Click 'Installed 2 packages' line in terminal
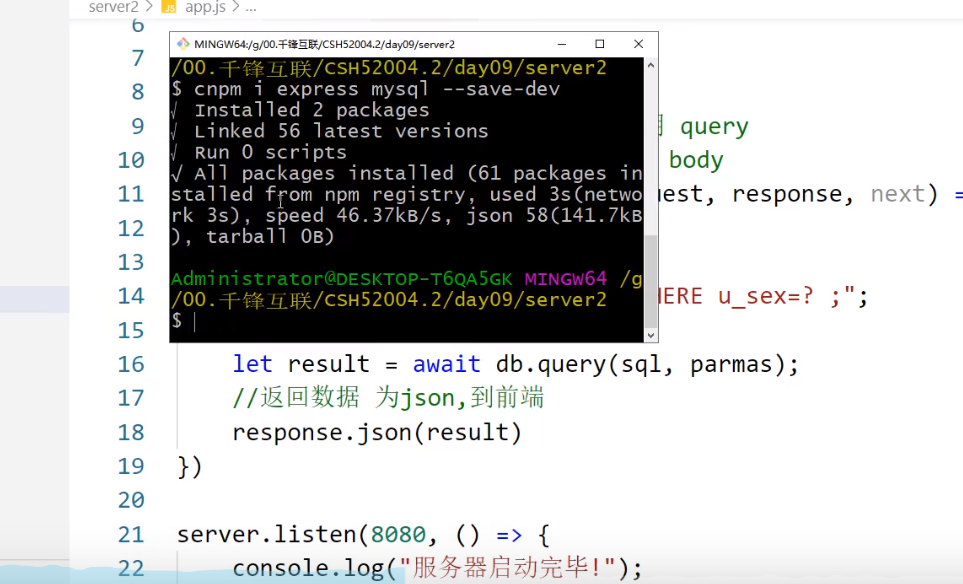 point(312,110)
